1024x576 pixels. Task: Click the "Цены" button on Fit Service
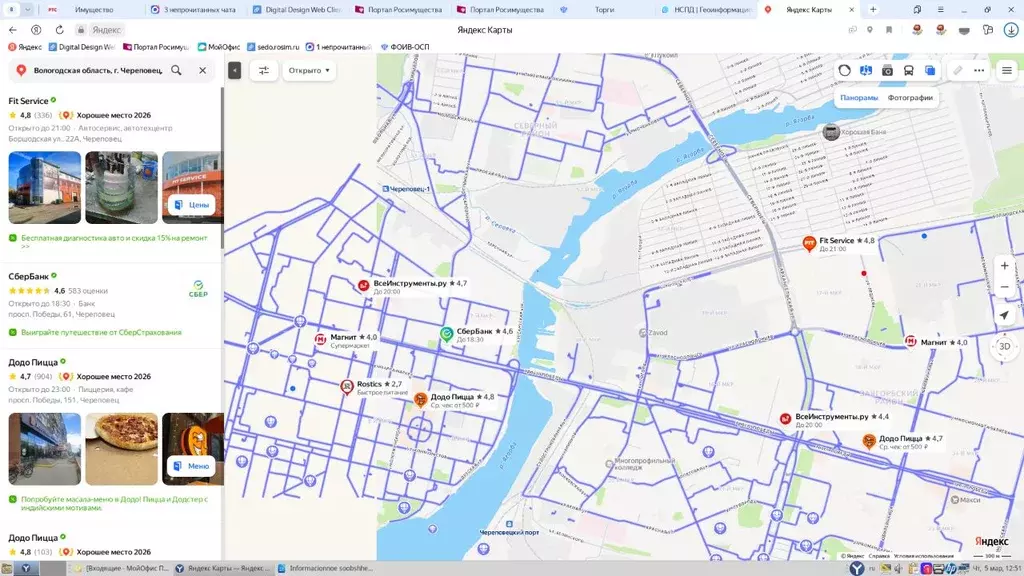192,205
